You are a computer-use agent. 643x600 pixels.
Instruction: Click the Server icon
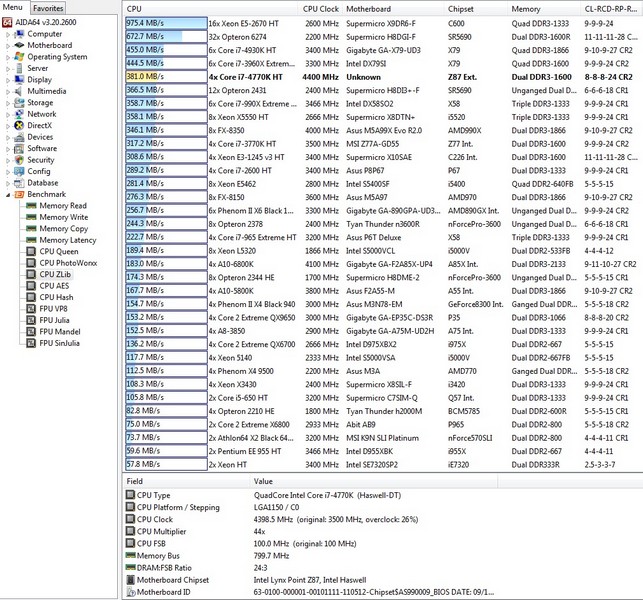tap(19, 68)
